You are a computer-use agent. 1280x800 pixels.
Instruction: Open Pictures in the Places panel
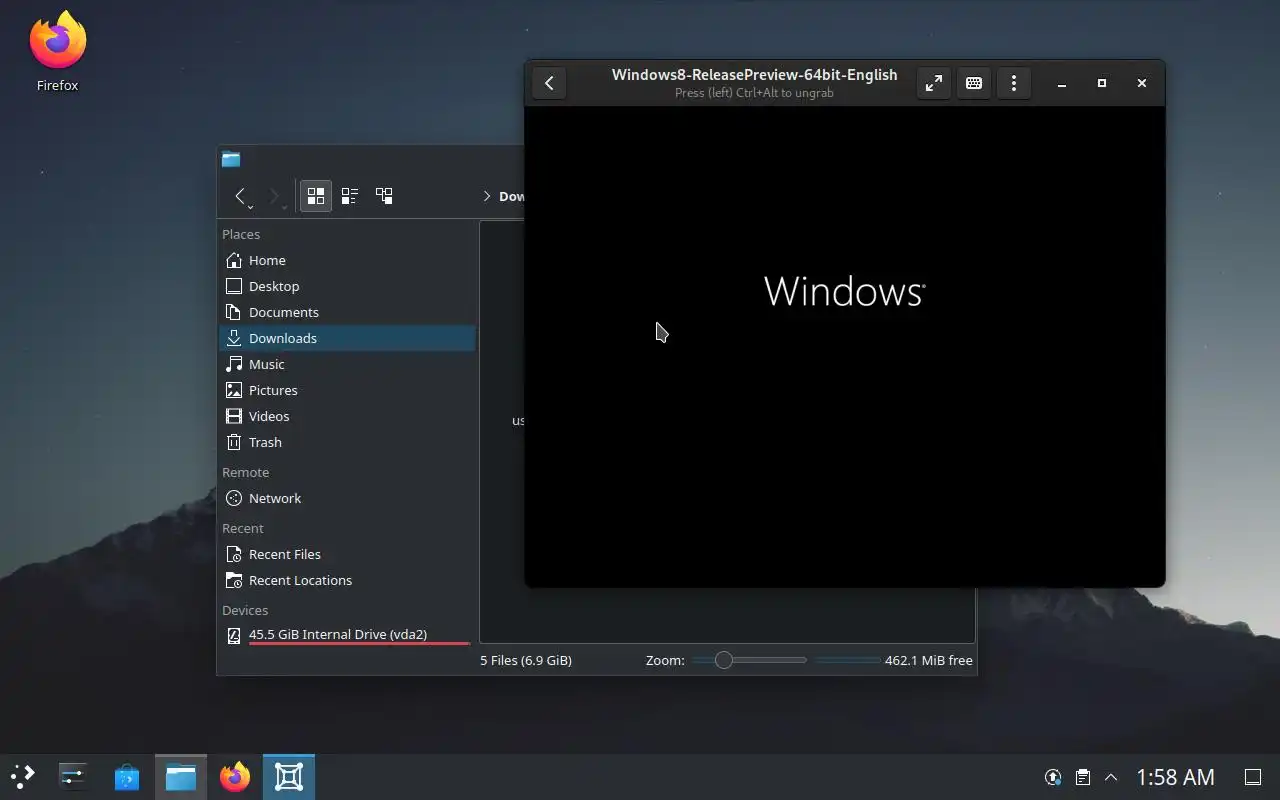pyautogui.click(x=347, y=390)
